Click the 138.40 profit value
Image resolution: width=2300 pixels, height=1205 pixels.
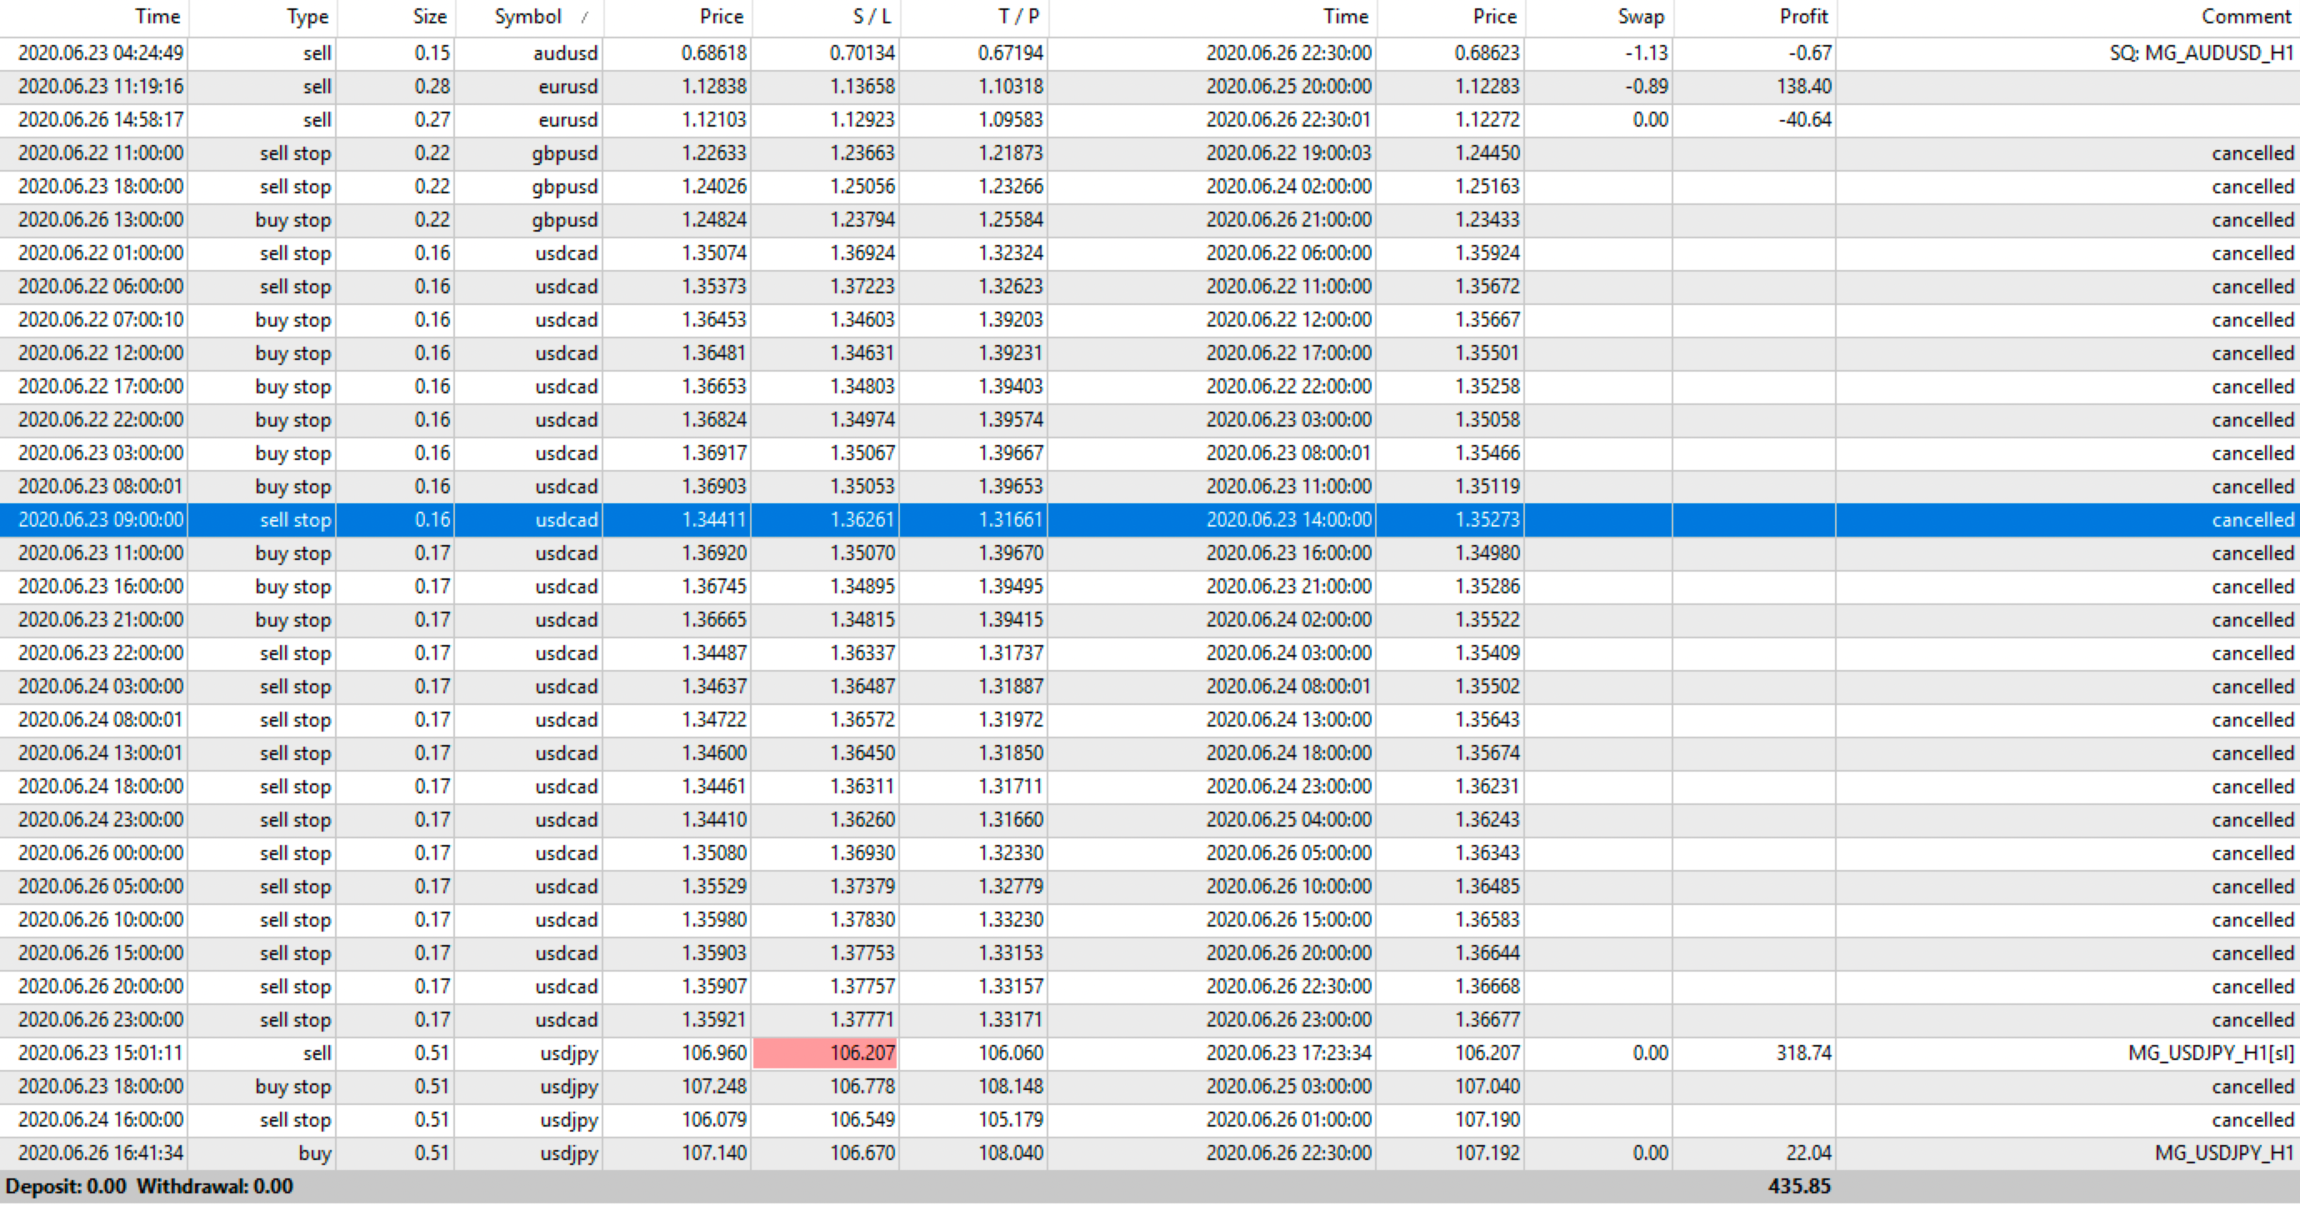click(1803, 86)
